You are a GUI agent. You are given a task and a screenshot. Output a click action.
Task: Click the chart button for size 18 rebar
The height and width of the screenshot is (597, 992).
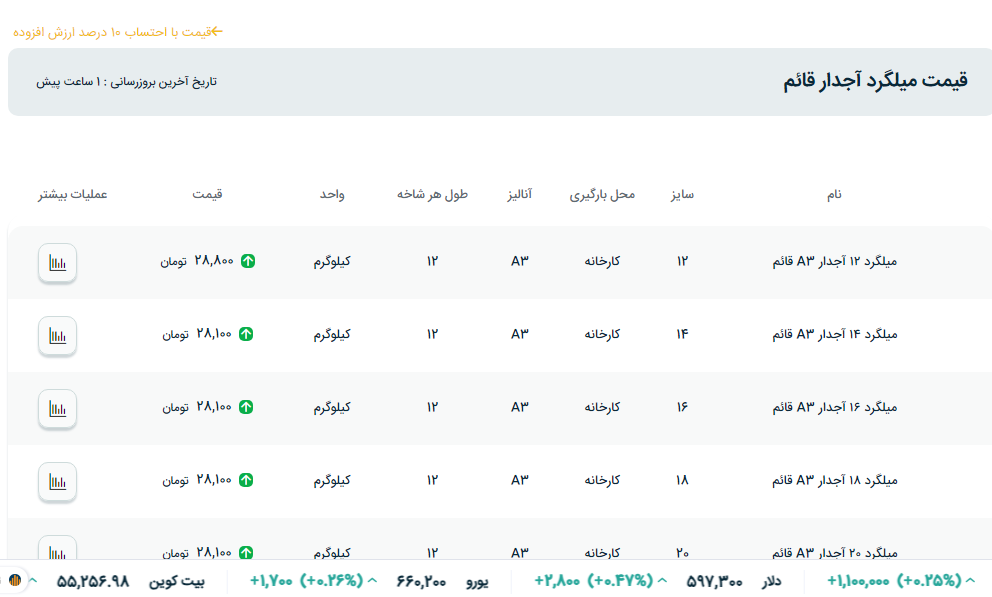pyautogui.click(x=57, y=481)
